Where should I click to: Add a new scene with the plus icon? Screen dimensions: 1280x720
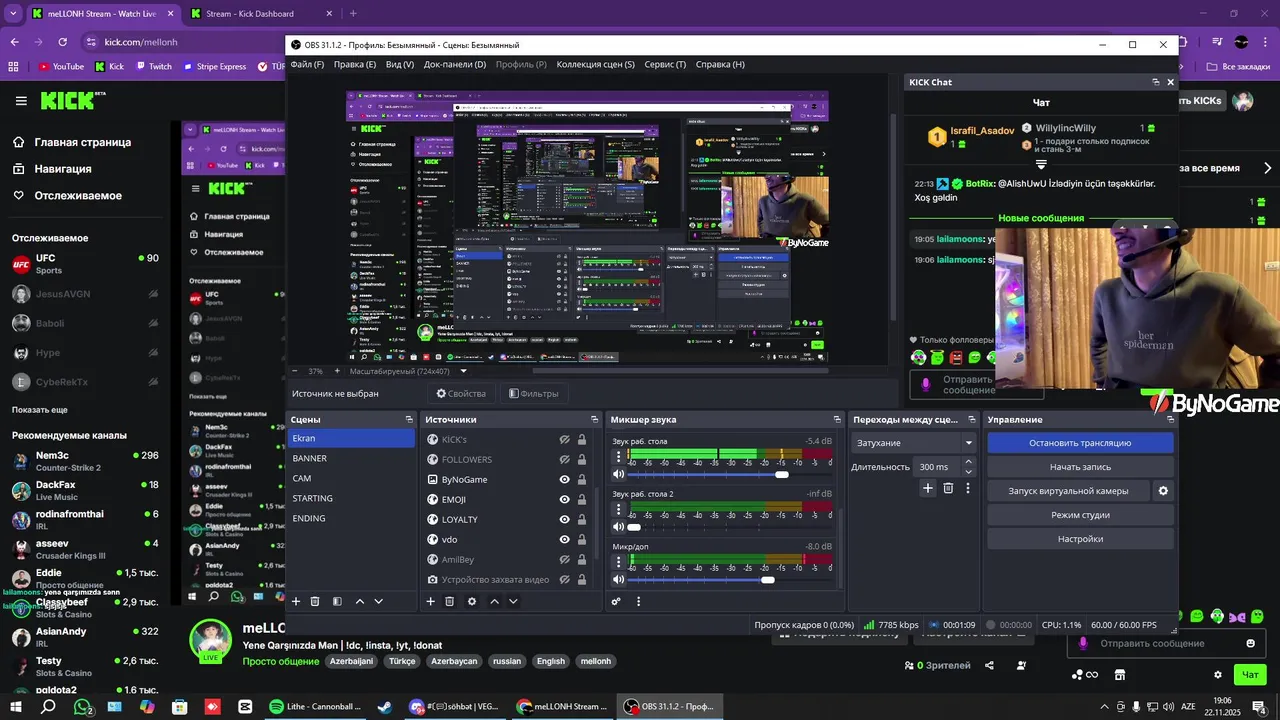pos(296,601)
